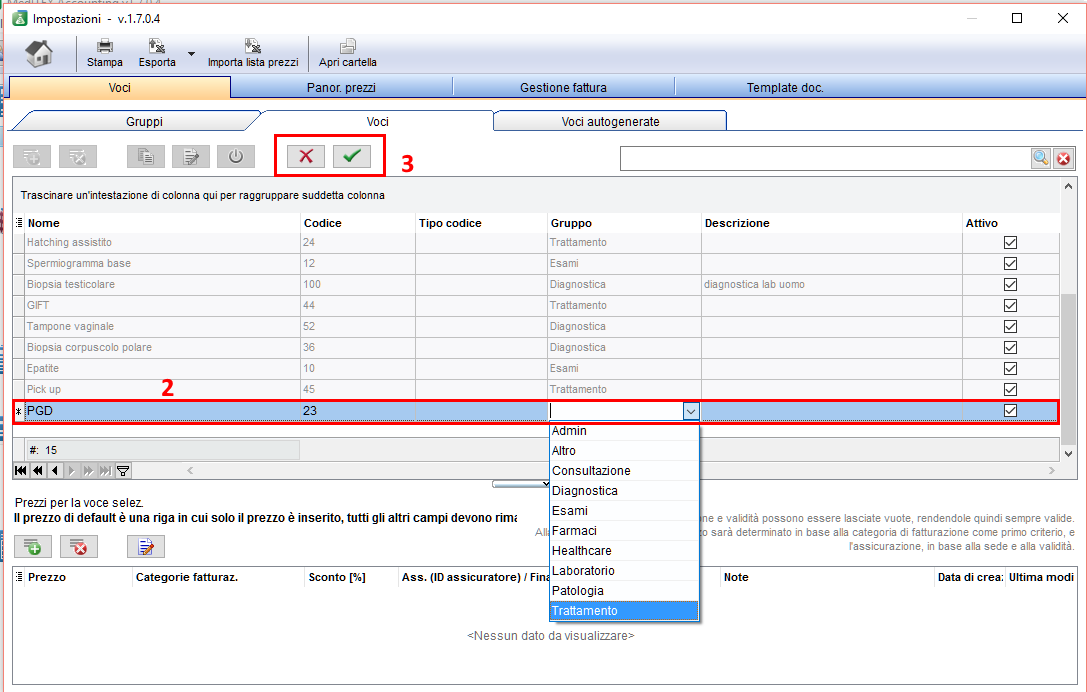This screenshot has height=692, width=1087.
Task: Sort by the Descrizione column header
Action: pyautogui.click(x=832, y=223)
